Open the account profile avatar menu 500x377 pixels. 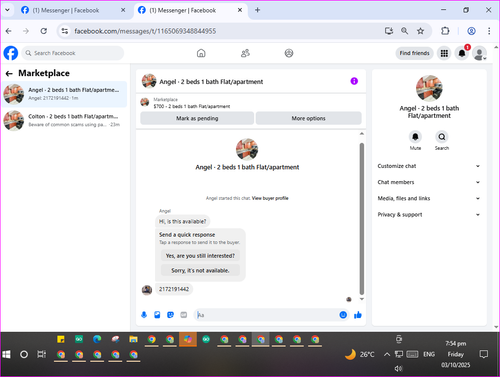(x=479, y=53)
